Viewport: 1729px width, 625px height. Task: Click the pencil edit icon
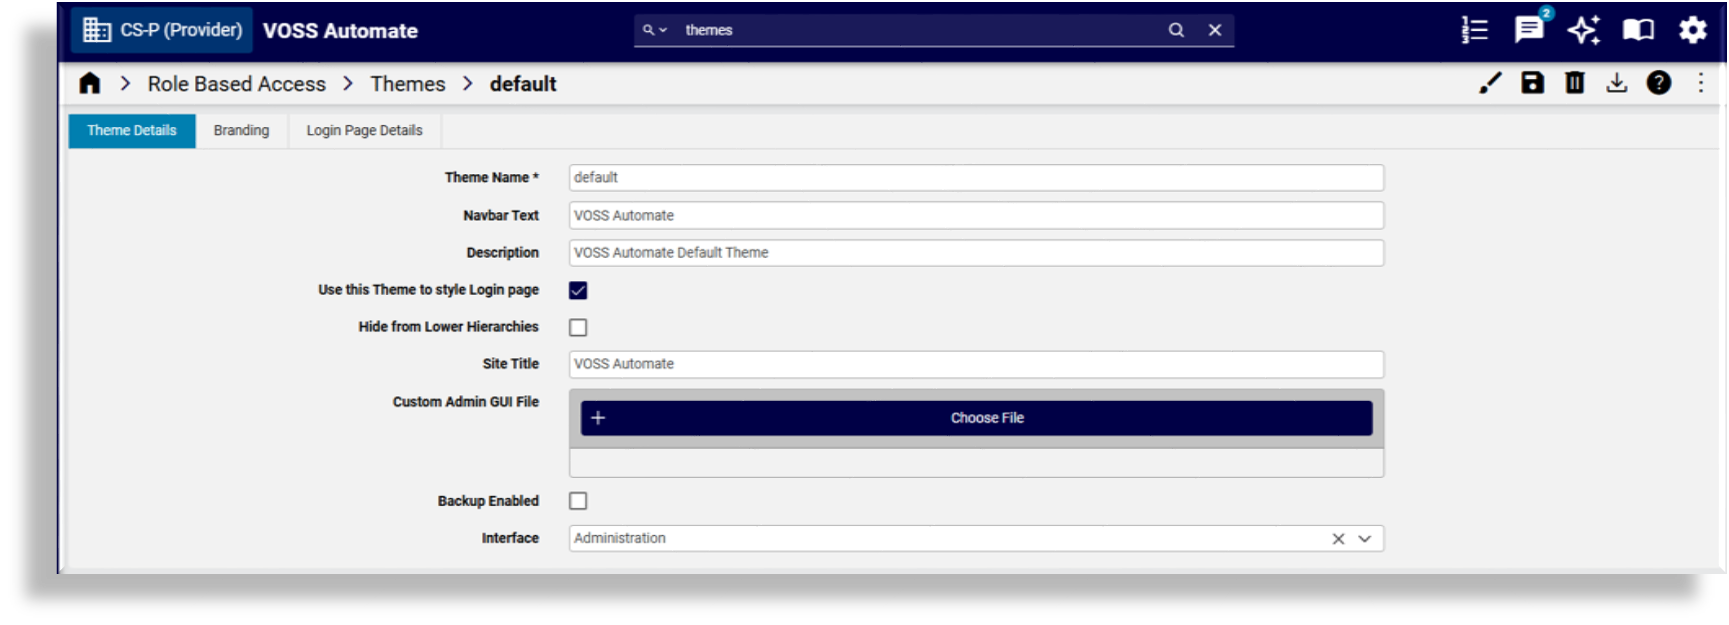(1490, 83)
